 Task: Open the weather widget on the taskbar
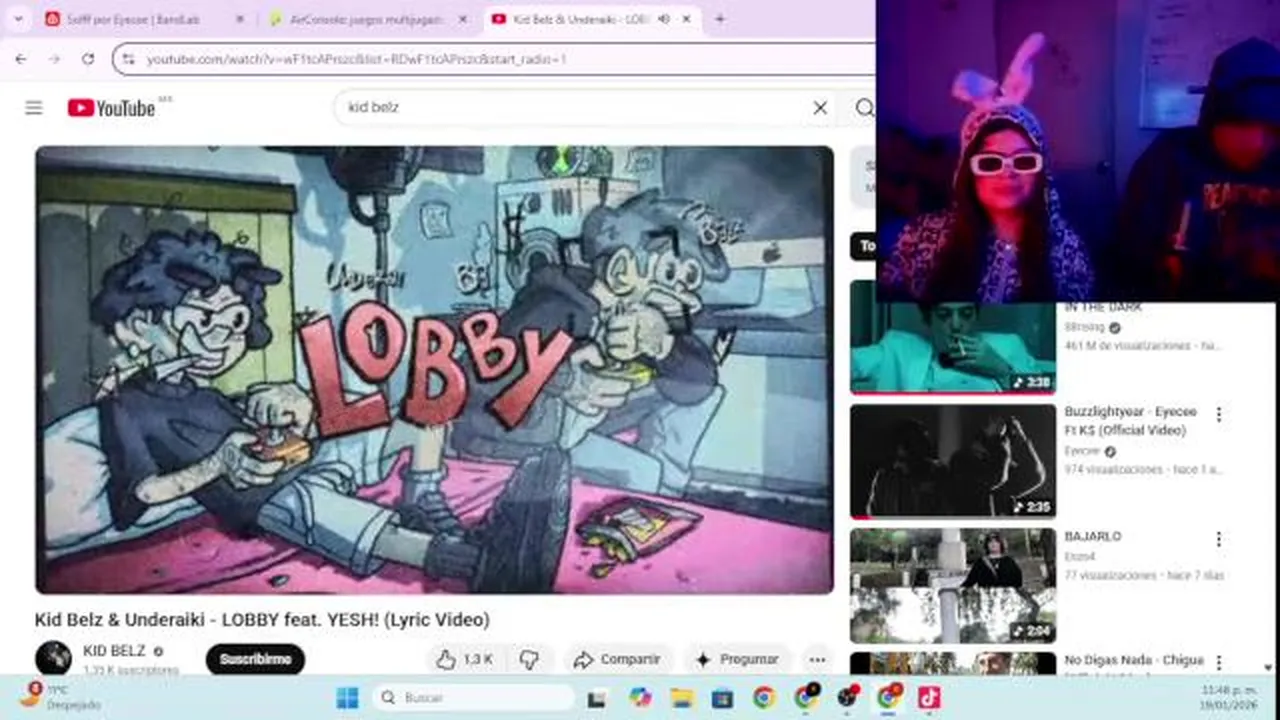pyautogui.click(x=62, y=697)
